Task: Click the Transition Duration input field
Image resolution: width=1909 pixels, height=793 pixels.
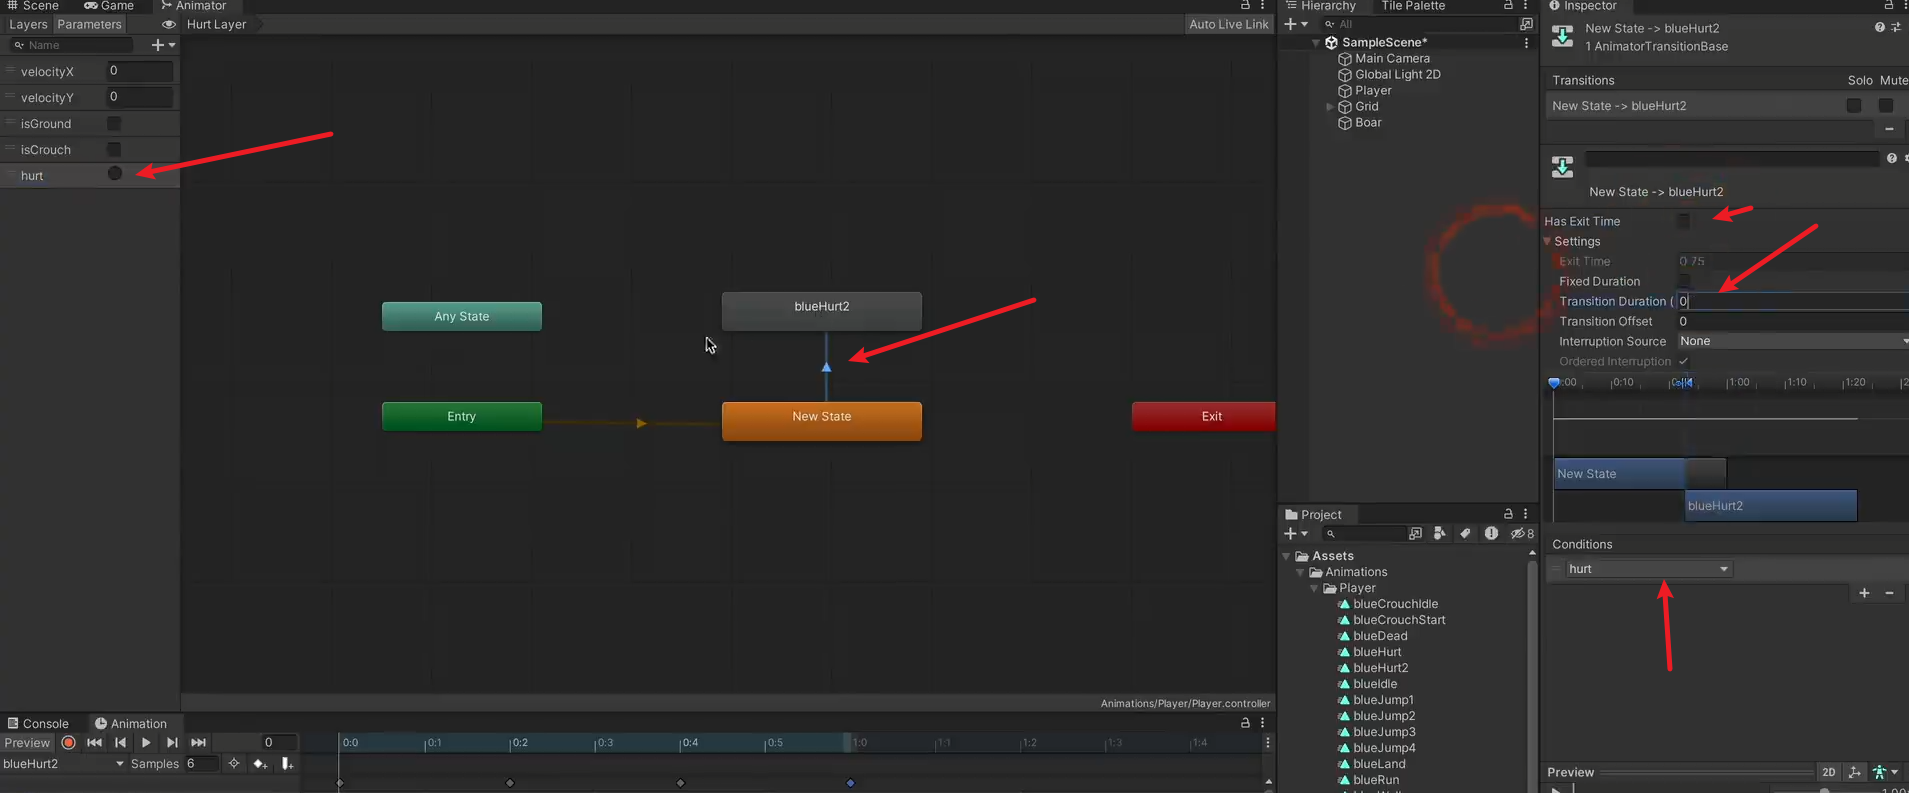Action: (x=1793, y=301)
